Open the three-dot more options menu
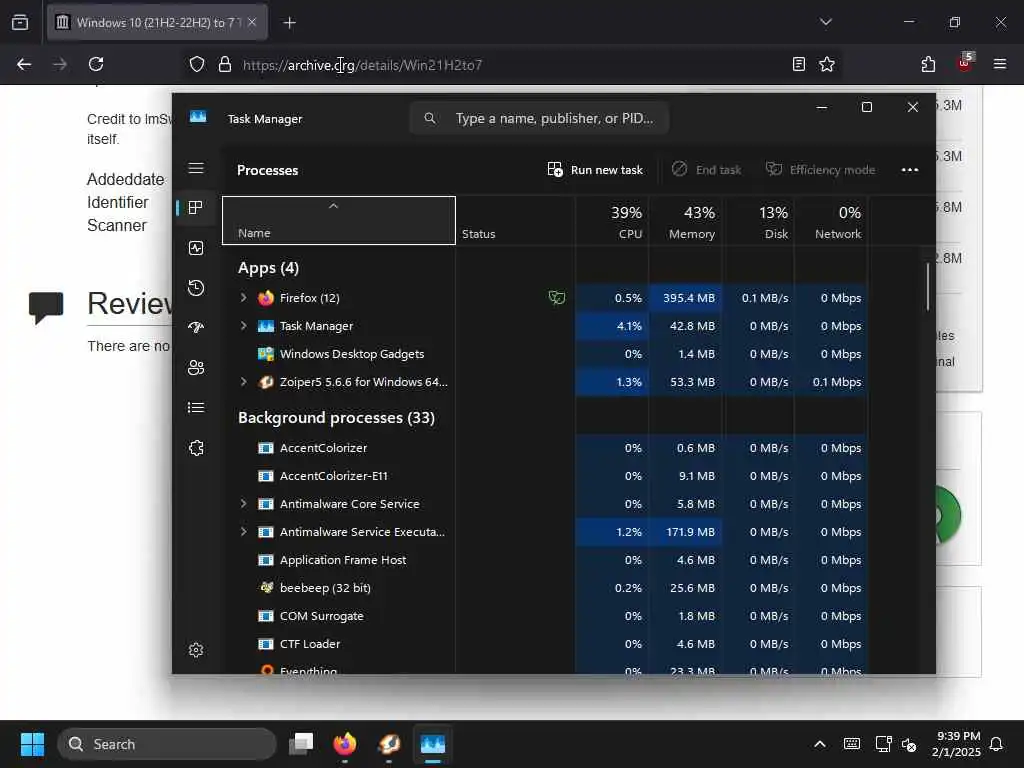This screenshot has width=1024, height=768. tap(910, 170)
